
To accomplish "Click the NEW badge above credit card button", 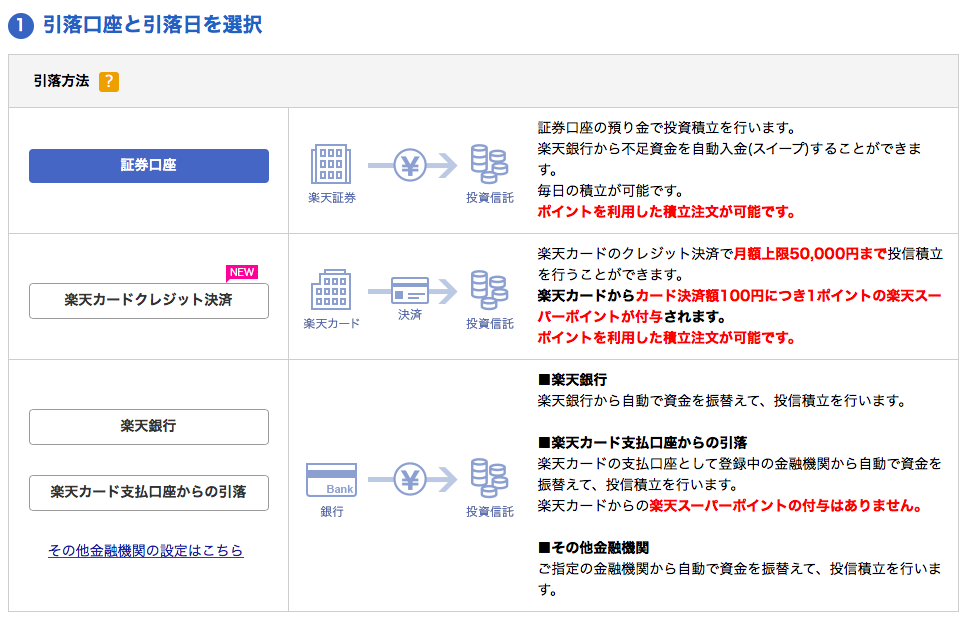I will click(x=242, y=272).
